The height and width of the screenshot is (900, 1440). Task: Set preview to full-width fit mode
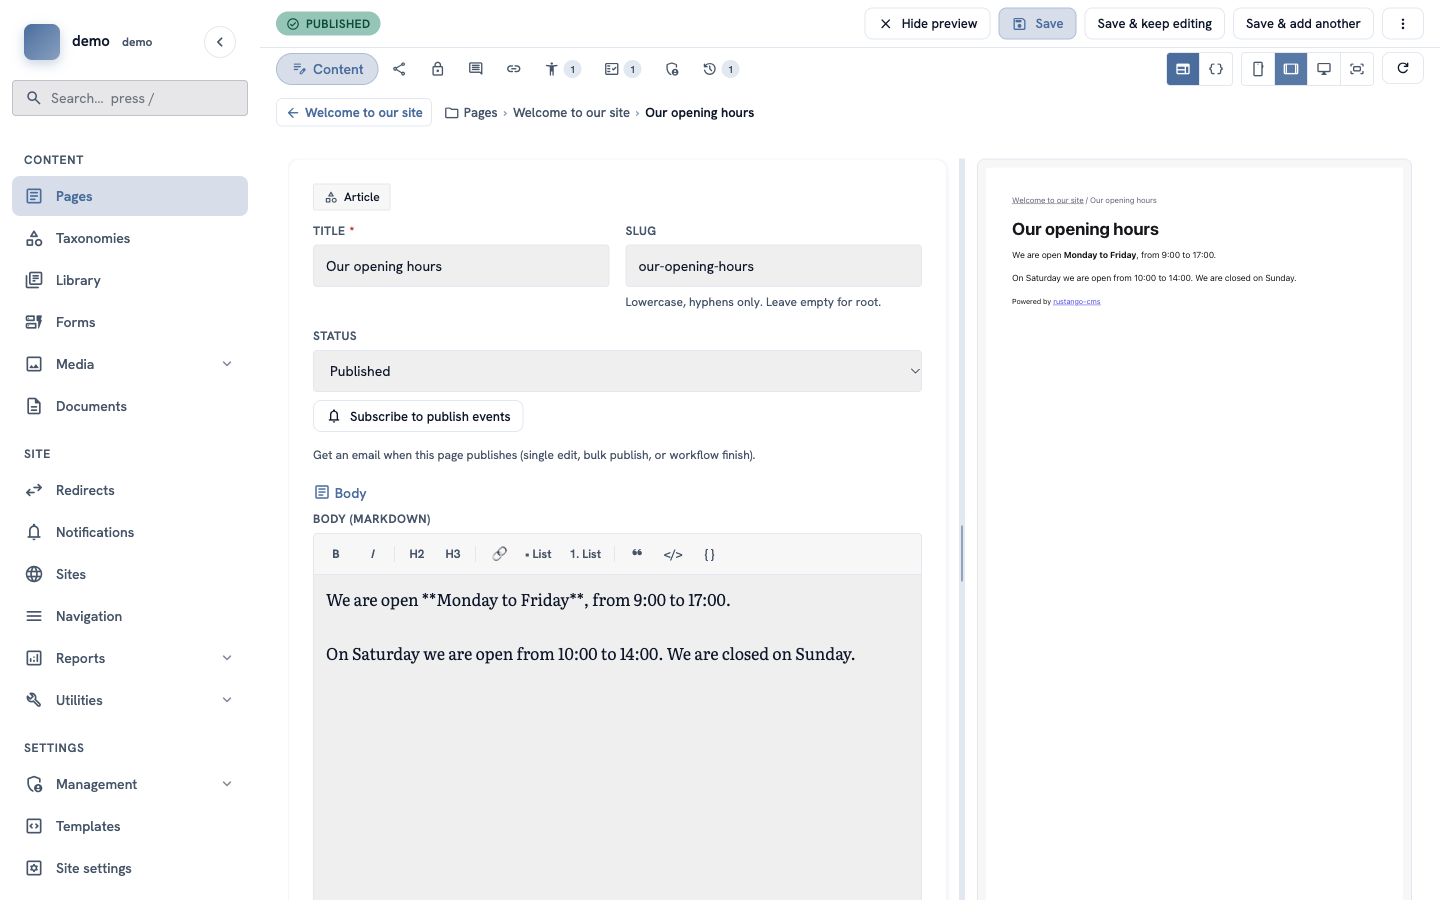[1357, 69]
